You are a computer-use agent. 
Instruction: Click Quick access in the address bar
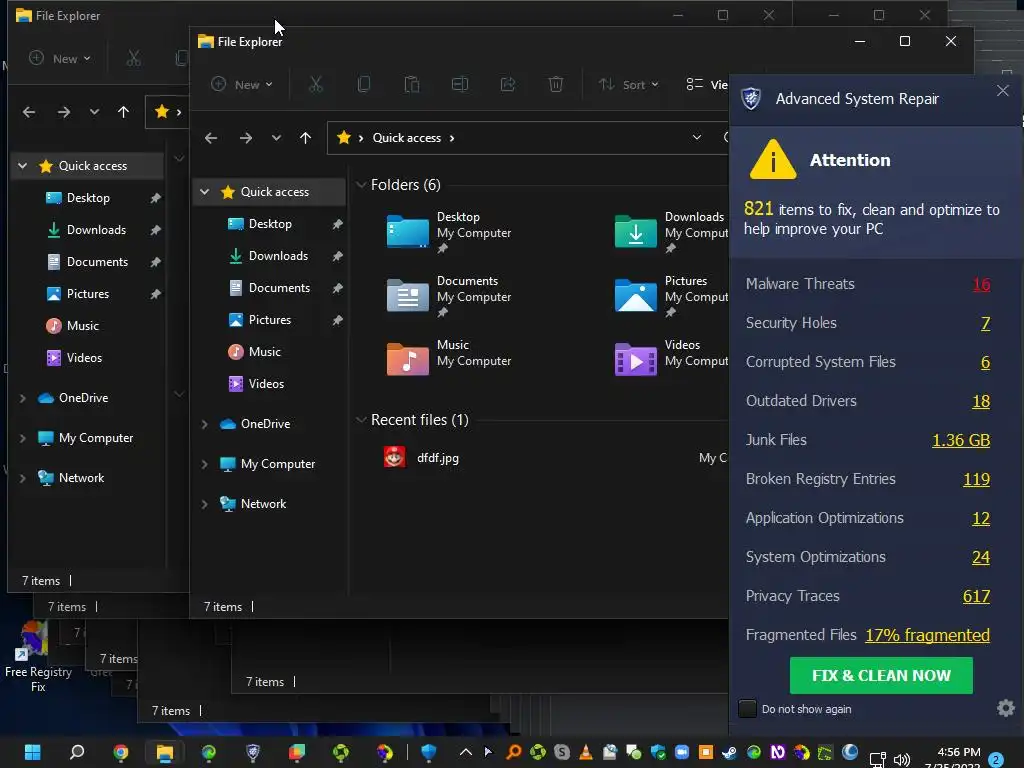point(406,138)
